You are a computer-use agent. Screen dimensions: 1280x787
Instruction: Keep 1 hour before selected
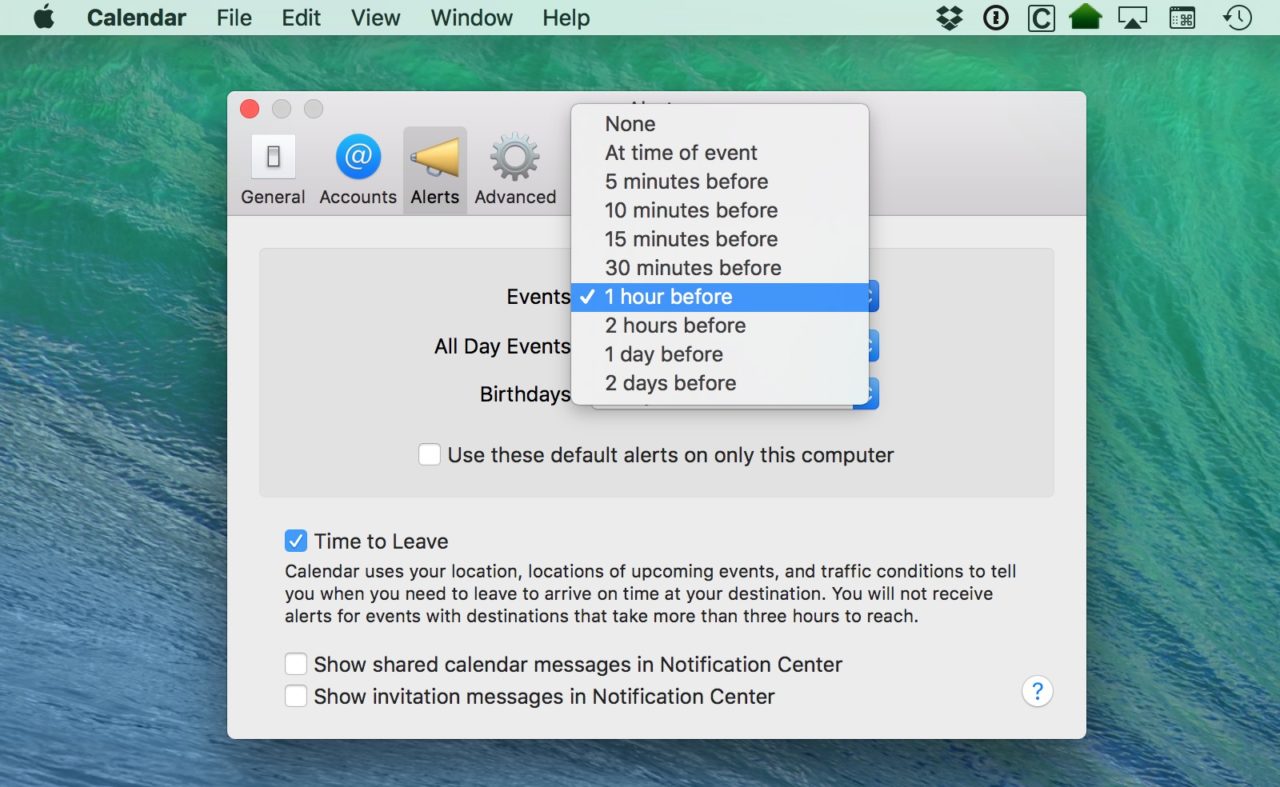(720, 297)
